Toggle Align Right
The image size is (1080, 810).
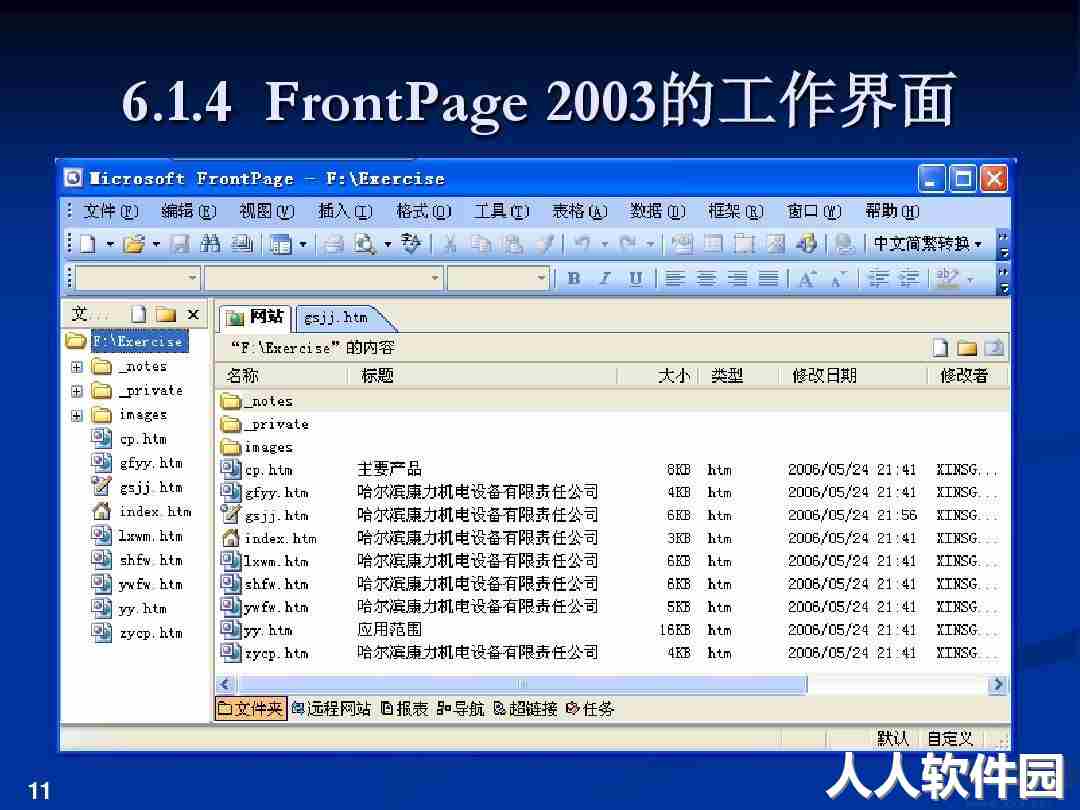tap(737, 278)
